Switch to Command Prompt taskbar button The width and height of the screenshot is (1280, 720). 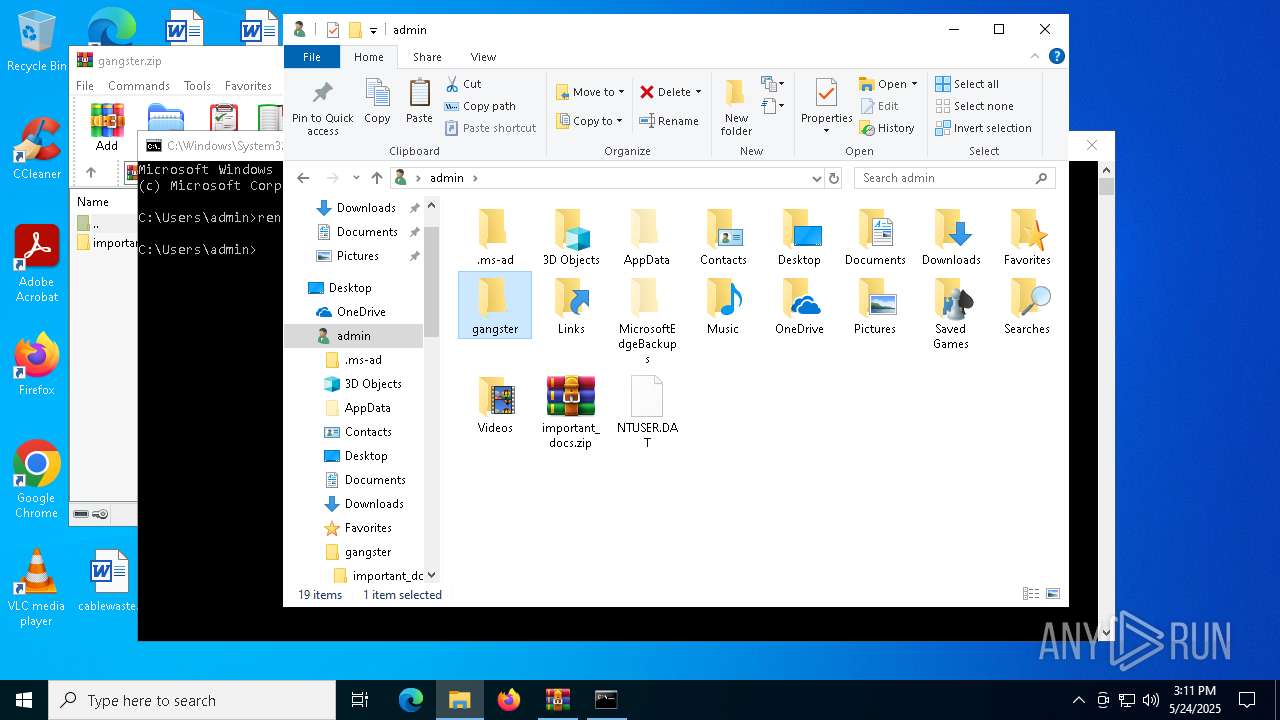pos(606,700)
